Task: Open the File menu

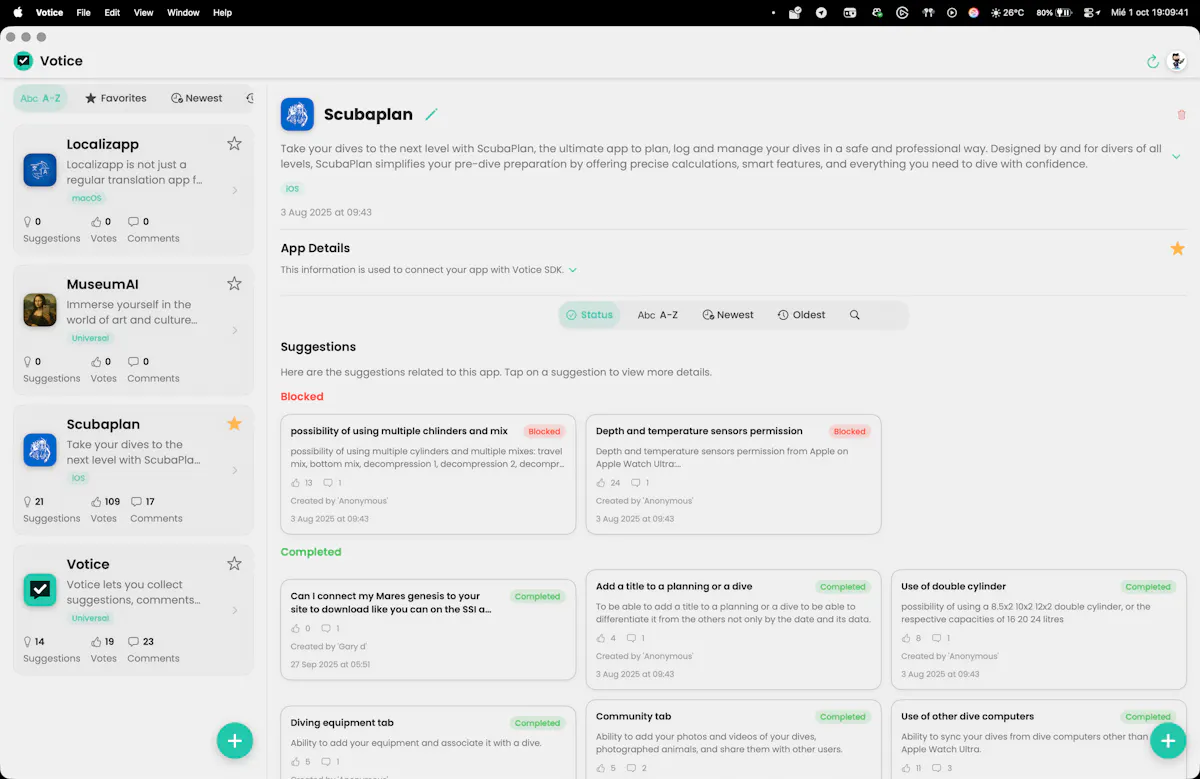Action: click(x=84, y=13)
